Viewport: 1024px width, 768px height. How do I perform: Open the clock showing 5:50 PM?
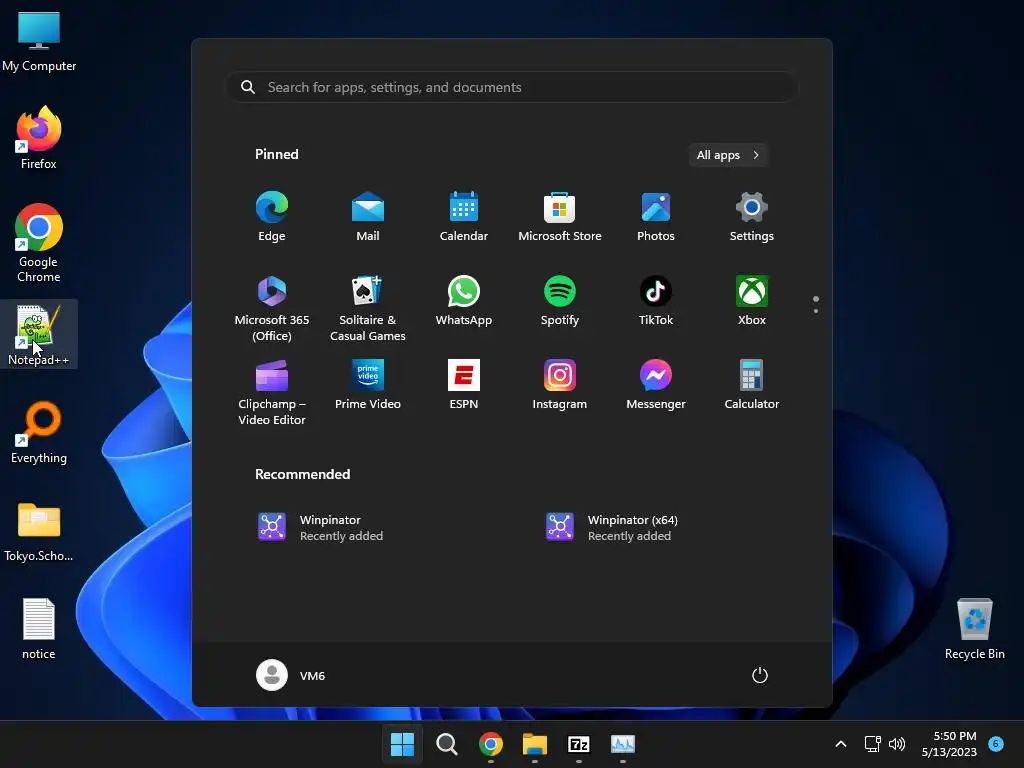coord(949,744)
